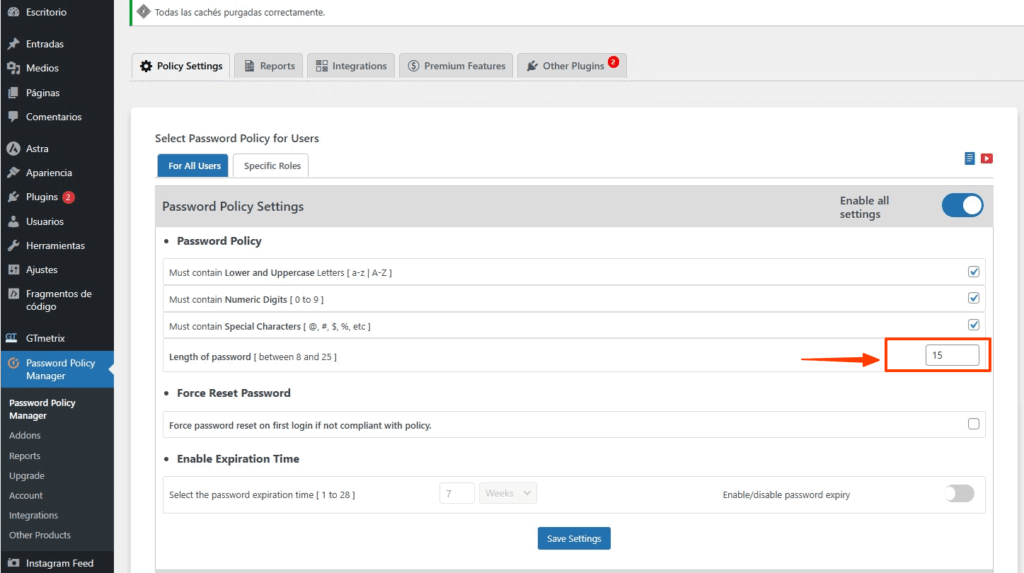
Task: Switch to the Integrations tab
Action: (x=351, y=66)
